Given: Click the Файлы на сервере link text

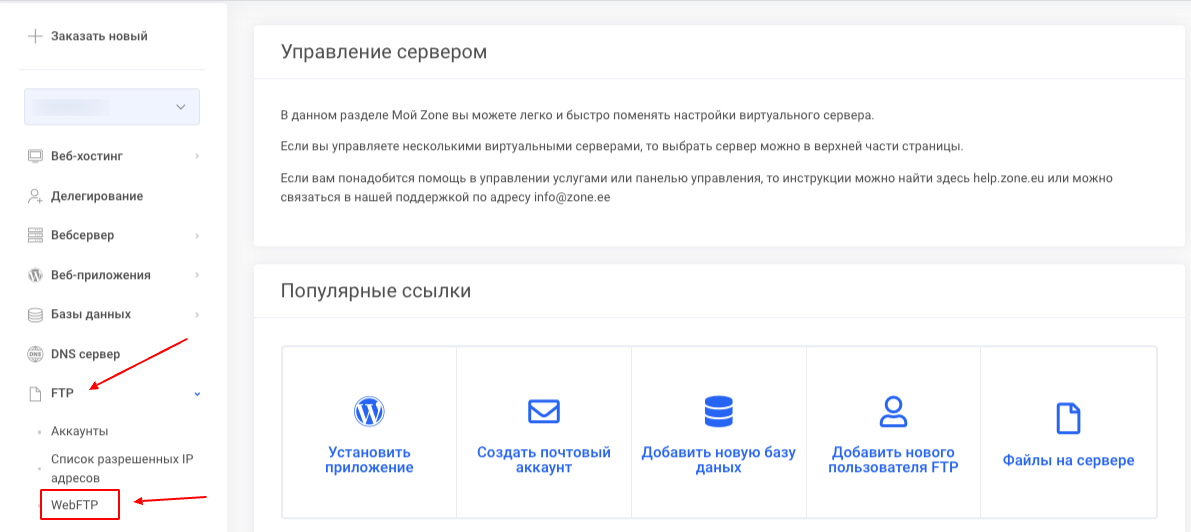Looking at the screenshot, I should (x=1068, y=461).
